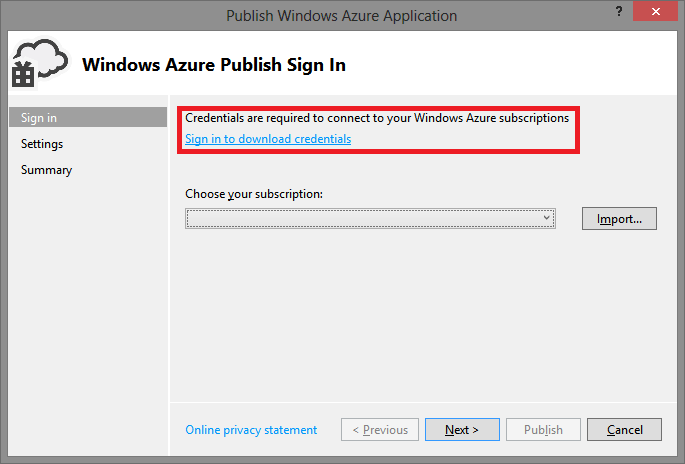Click the cloud and building Azure icon

[x=40, y=63]
